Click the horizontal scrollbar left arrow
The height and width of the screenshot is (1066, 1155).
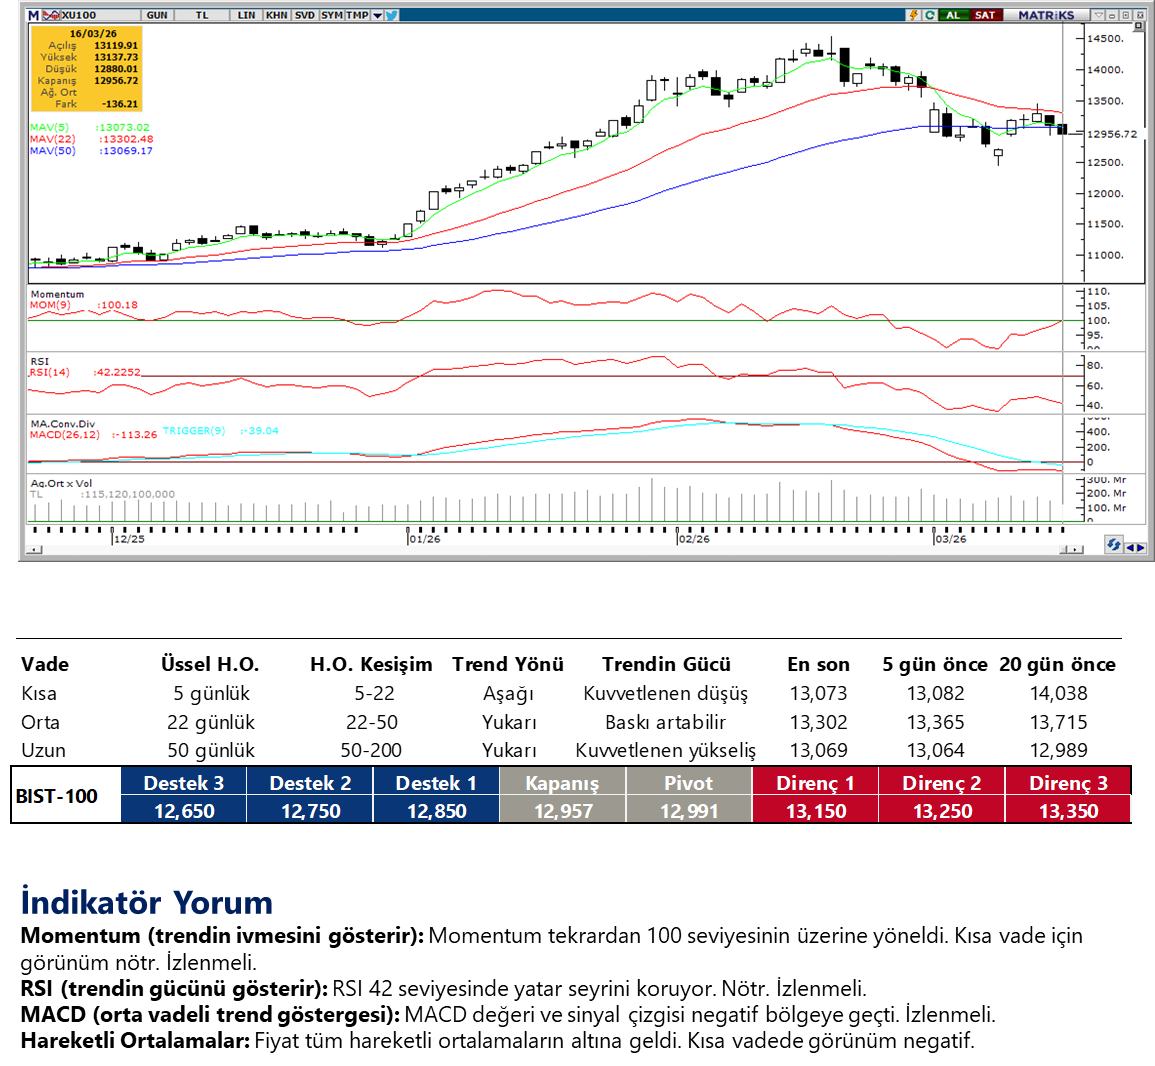click(36, 549)
